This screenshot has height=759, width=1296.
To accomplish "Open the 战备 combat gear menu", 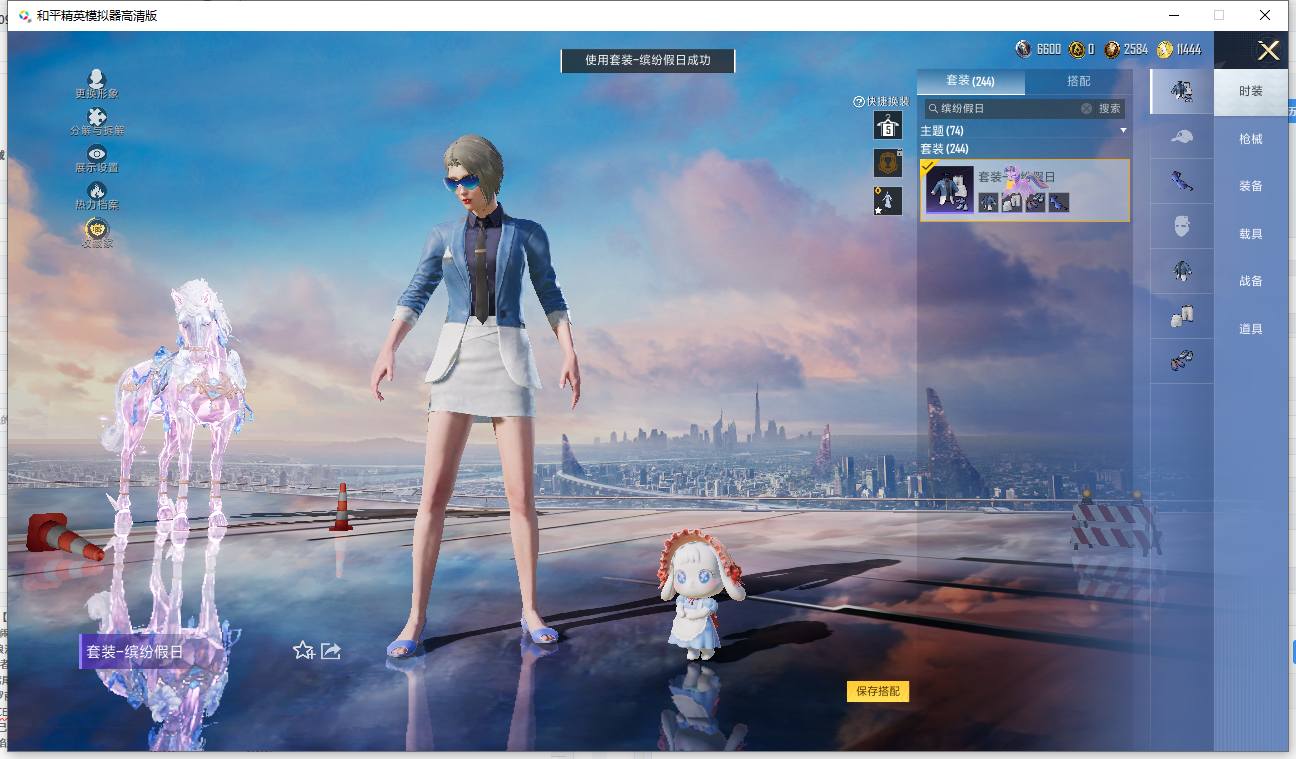I will coord(1251,281).
